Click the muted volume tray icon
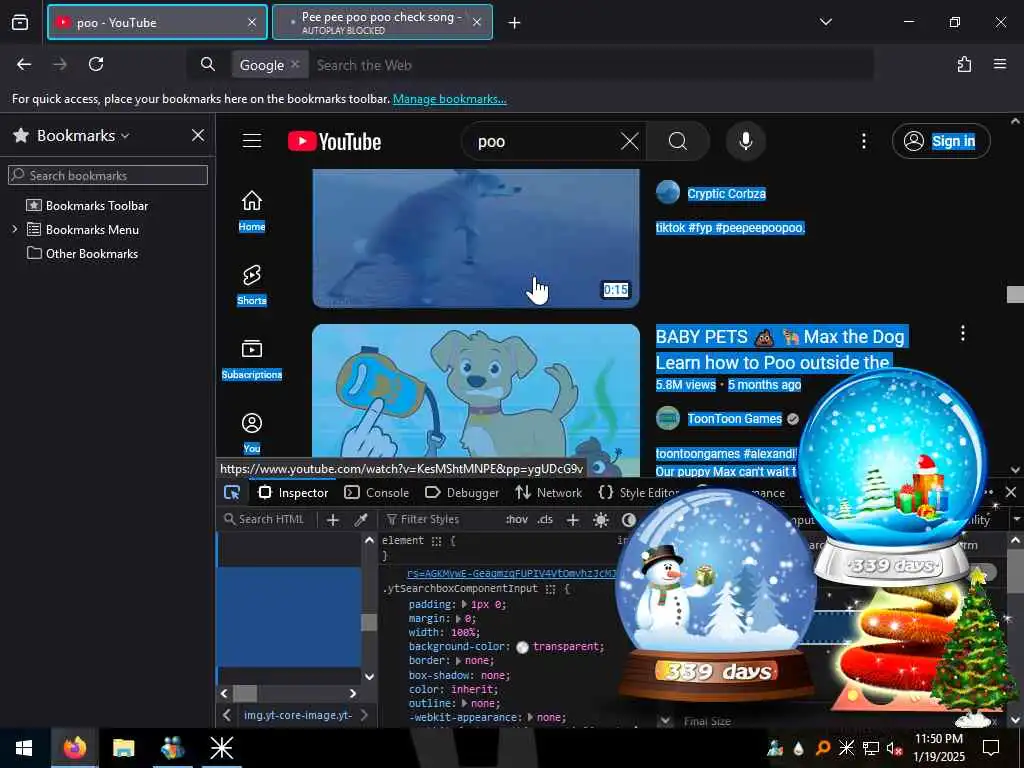The width and height of the screenshot is (1024, 768). [x=895, y=748]
